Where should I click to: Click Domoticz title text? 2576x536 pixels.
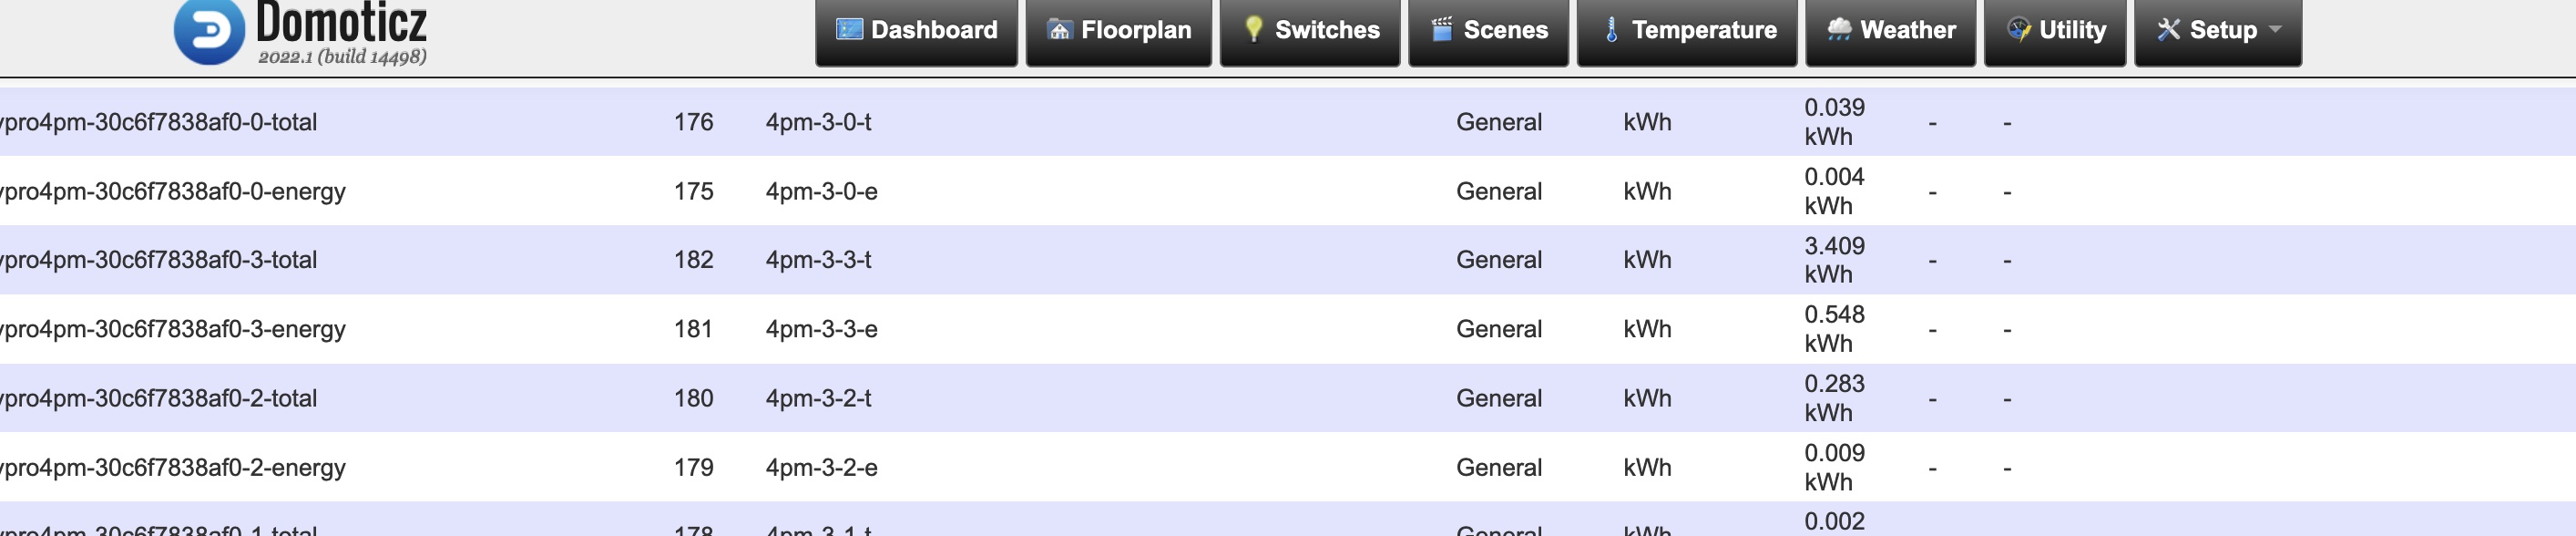click(x=341, y=21)
